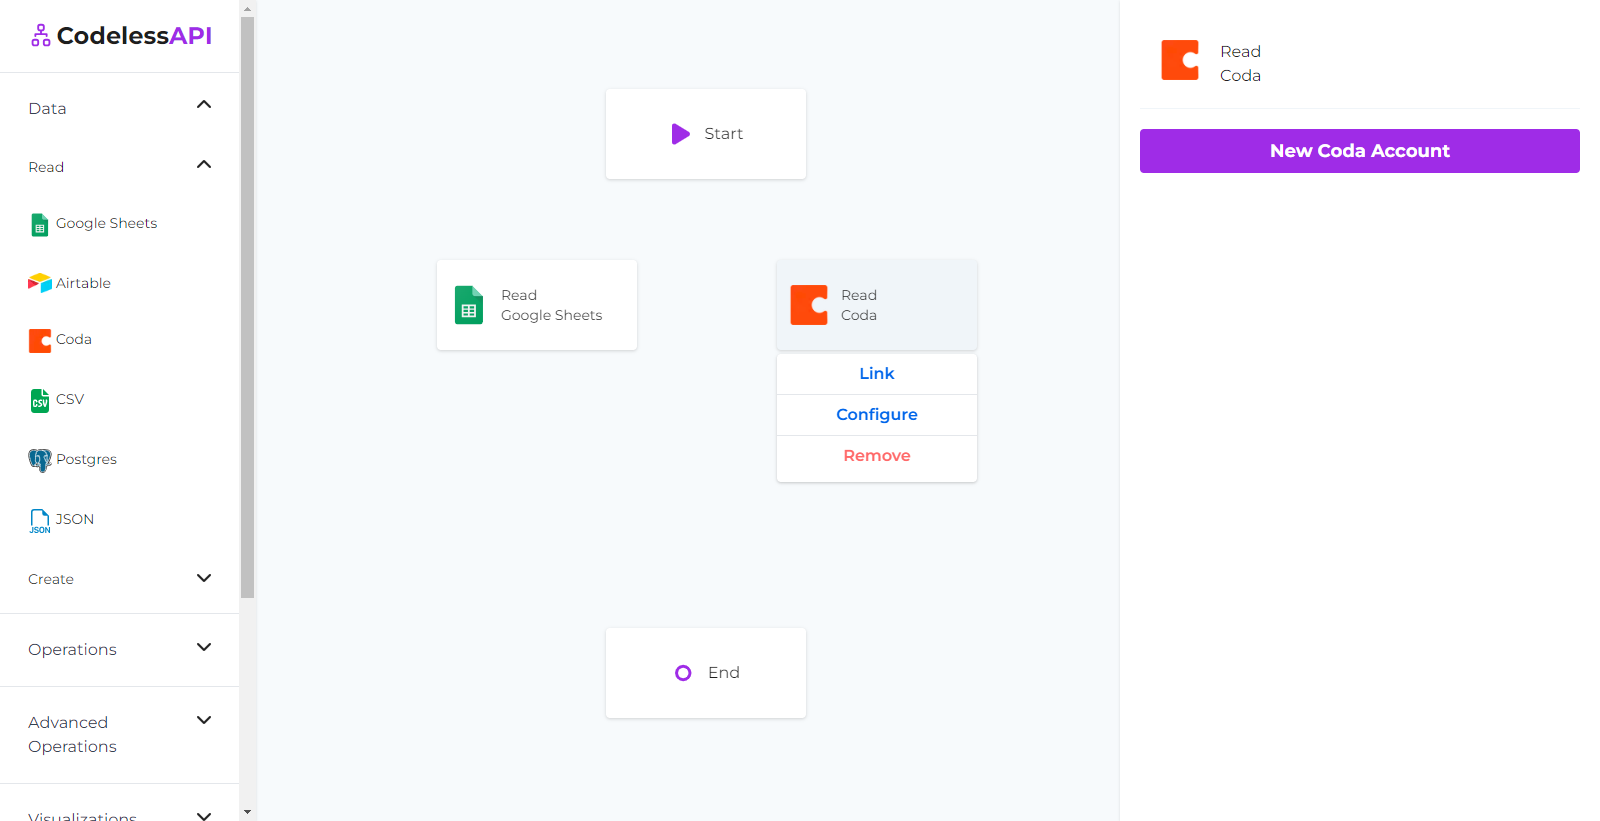Click the New Coda Account button
The height and width of the screenshot is (821, 1600).
[x=1360, y=151]
